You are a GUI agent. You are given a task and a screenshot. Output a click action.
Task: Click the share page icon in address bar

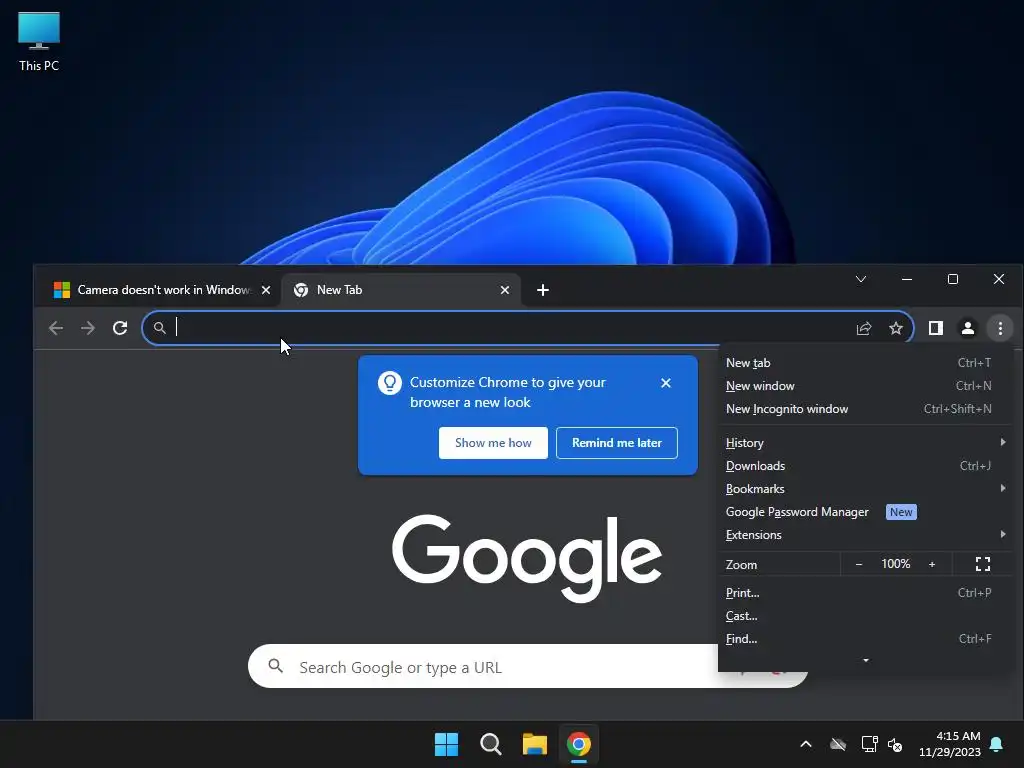pos(864,328)
